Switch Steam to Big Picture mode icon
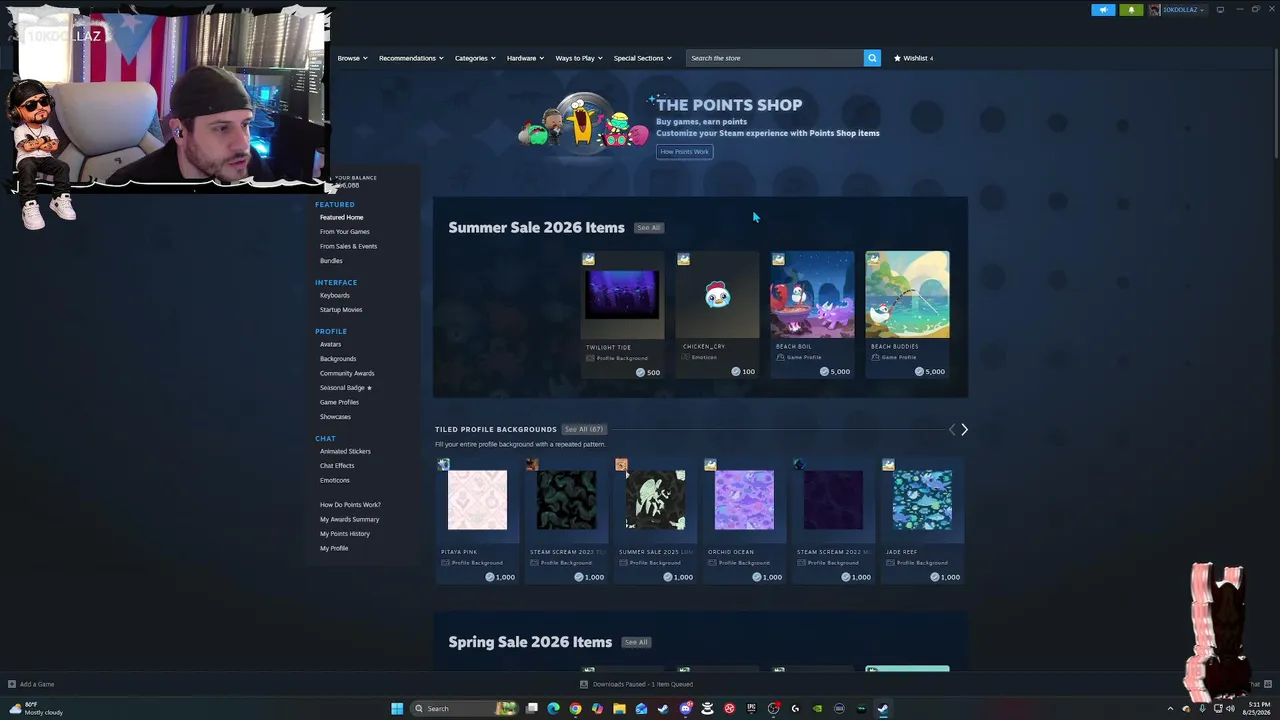This screenshot has height=720, width=1280. 1220,10
